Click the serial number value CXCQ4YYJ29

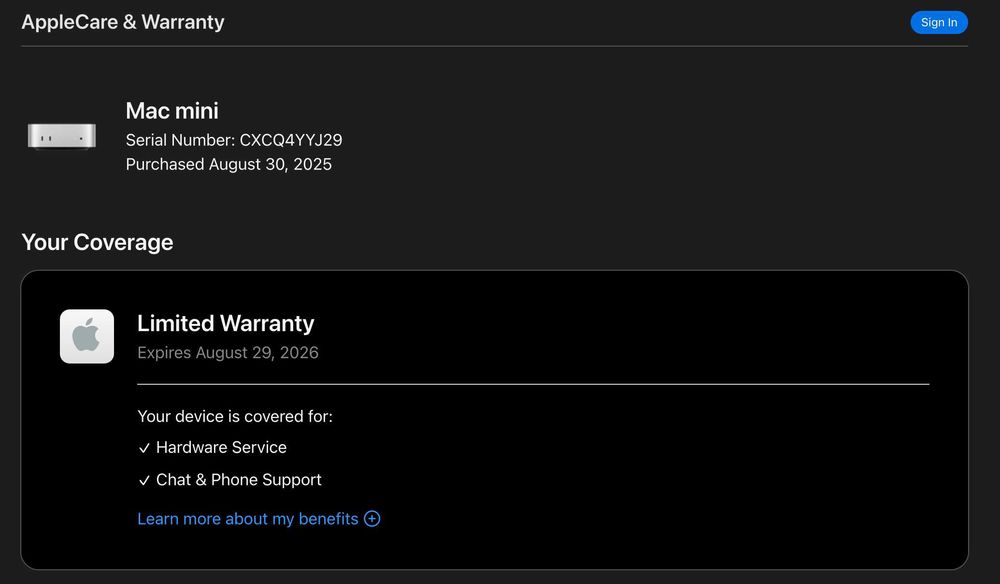click(x=291, y=140)
